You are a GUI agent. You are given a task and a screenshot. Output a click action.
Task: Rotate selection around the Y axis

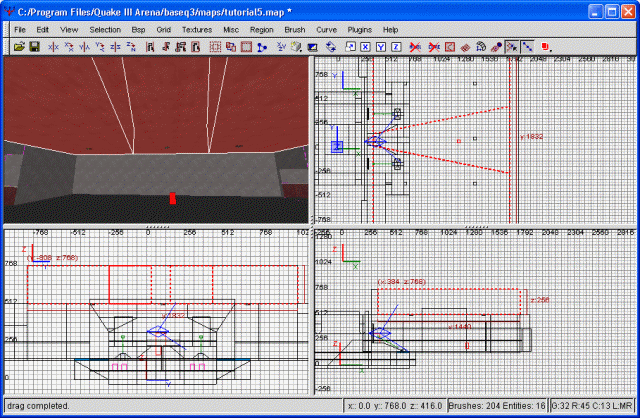[x=100, y=47]
